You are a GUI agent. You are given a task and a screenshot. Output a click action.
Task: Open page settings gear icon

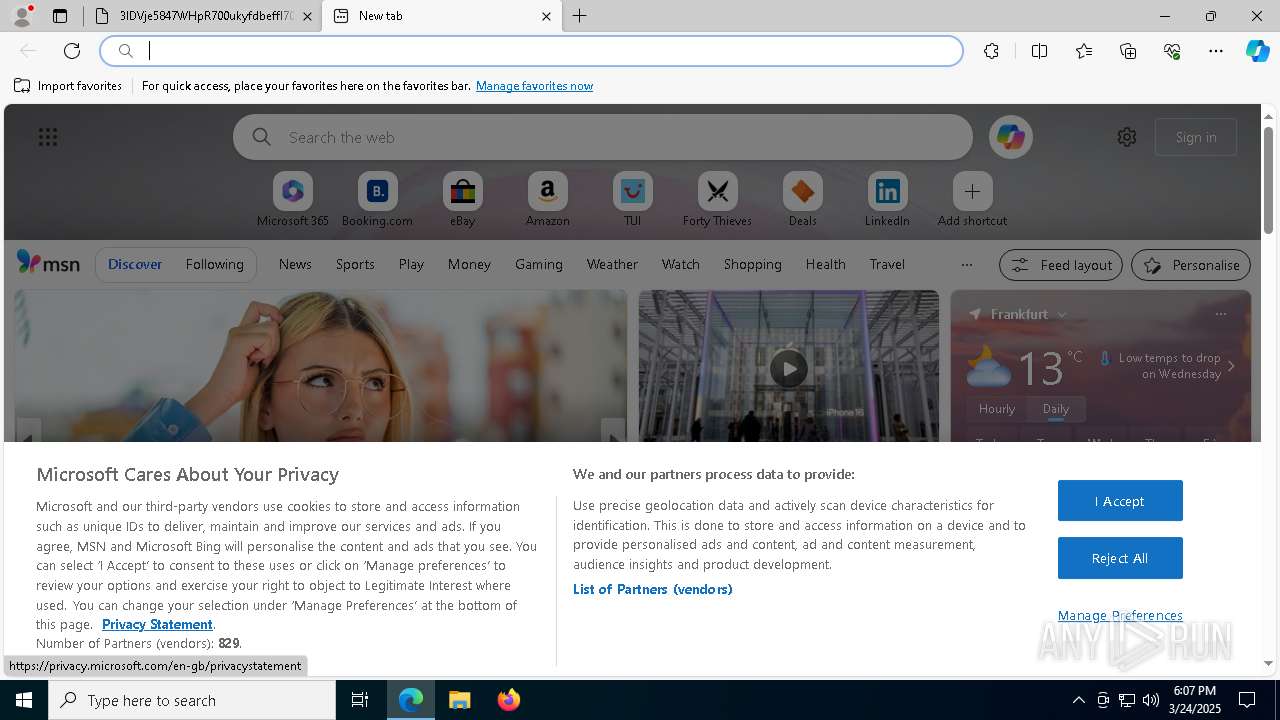[1127, 137]
